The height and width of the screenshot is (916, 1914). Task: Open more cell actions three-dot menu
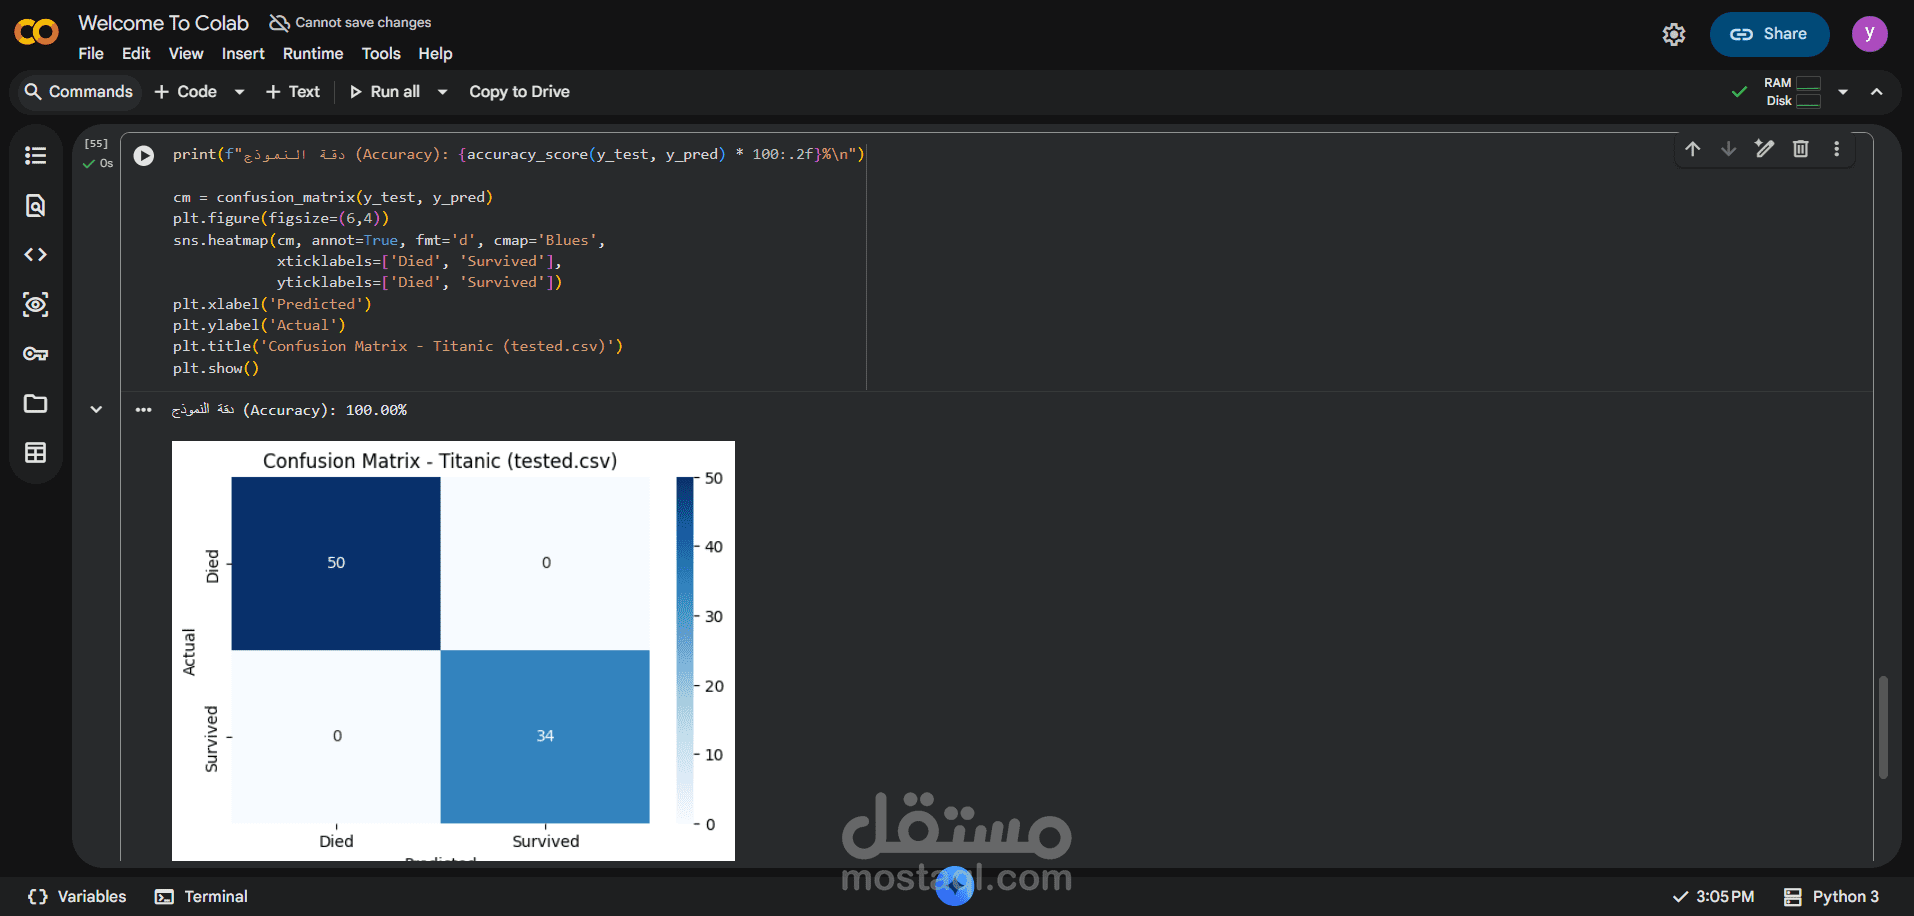pyautogui.click(x=1837, y=149)
